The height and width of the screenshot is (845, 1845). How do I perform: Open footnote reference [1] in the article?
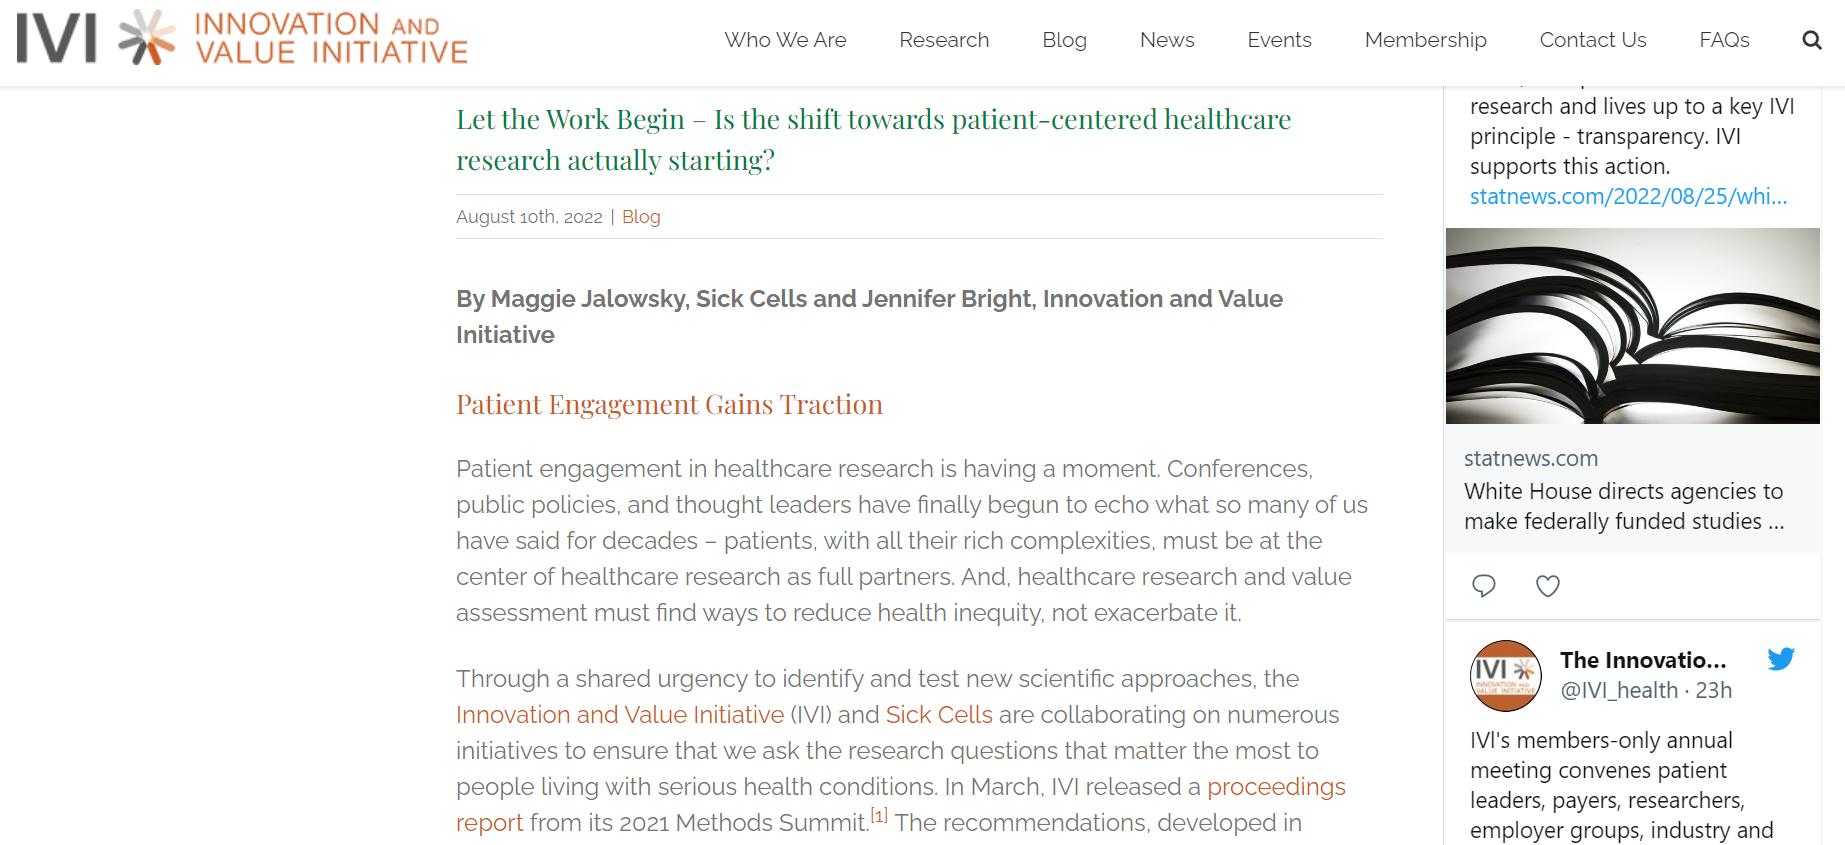(879, 815)
